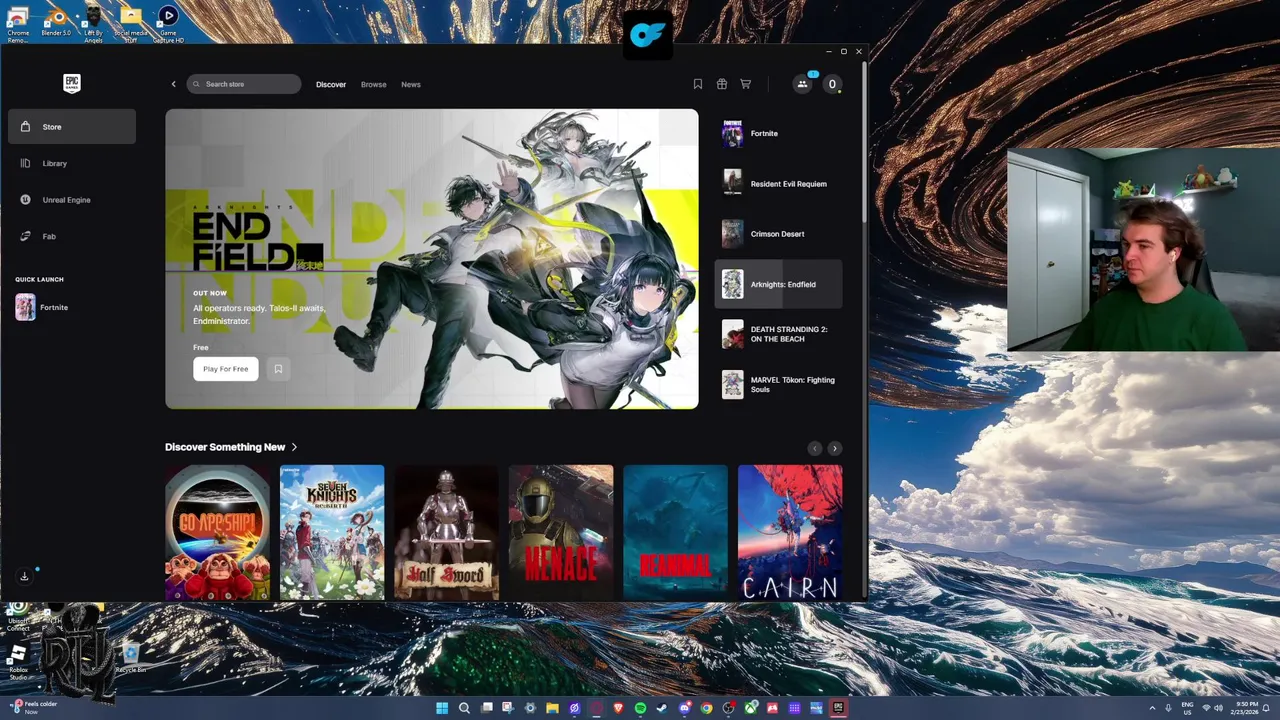The image size is (1280, 720).
Task: Open the Unreal Engine section
Action: pyautogui.click(x=72, y=200)
